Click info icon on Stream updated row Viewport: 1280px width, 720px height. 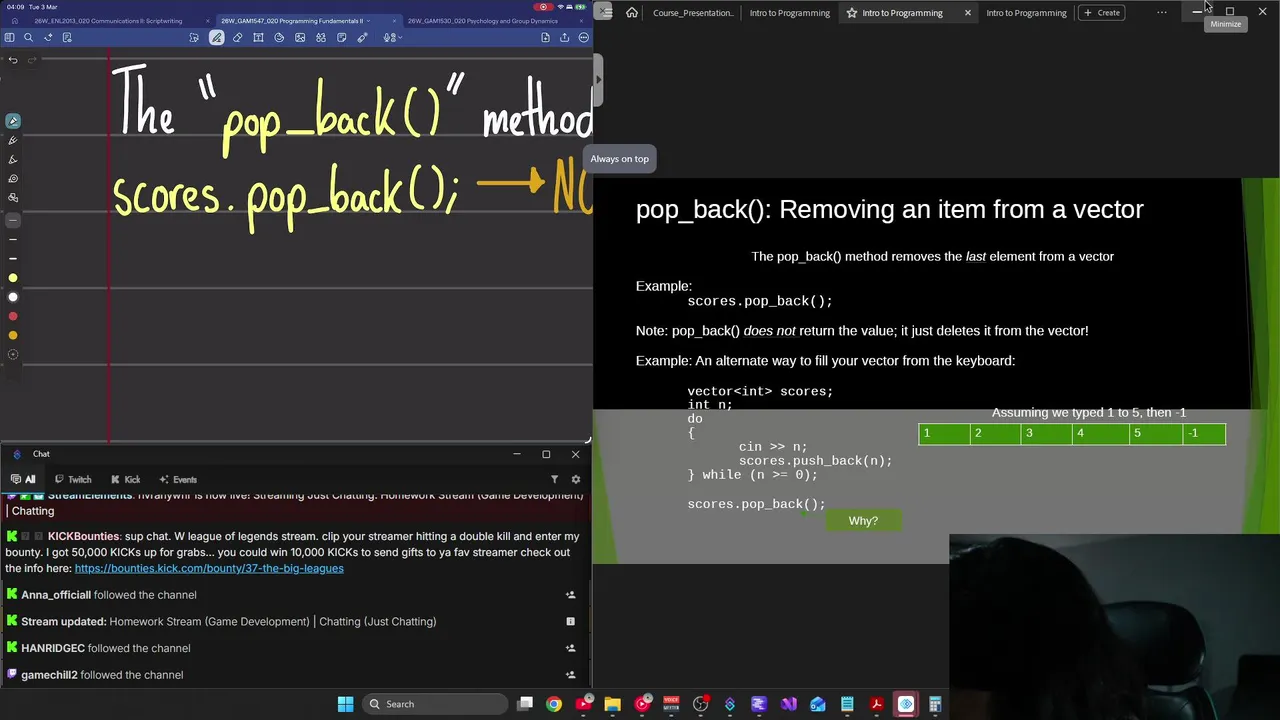571,621
